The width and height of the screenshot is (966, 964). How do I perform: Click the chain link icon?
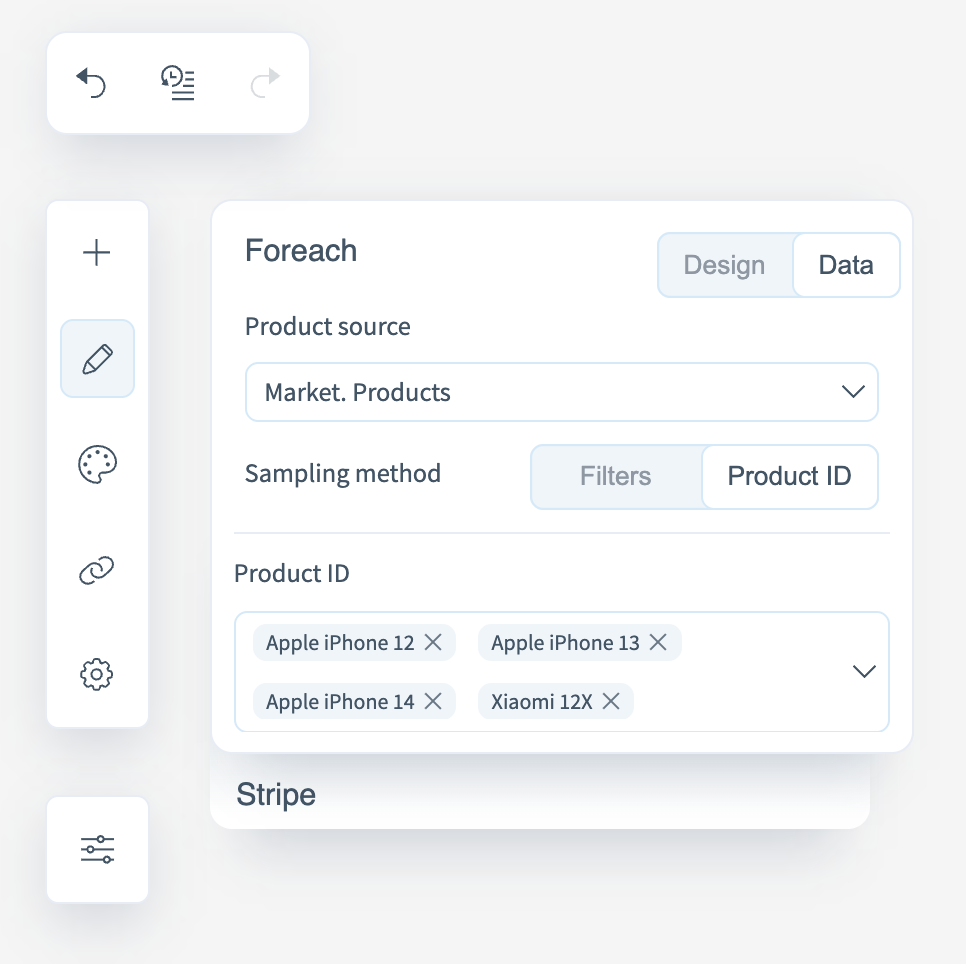click(97, 570)
